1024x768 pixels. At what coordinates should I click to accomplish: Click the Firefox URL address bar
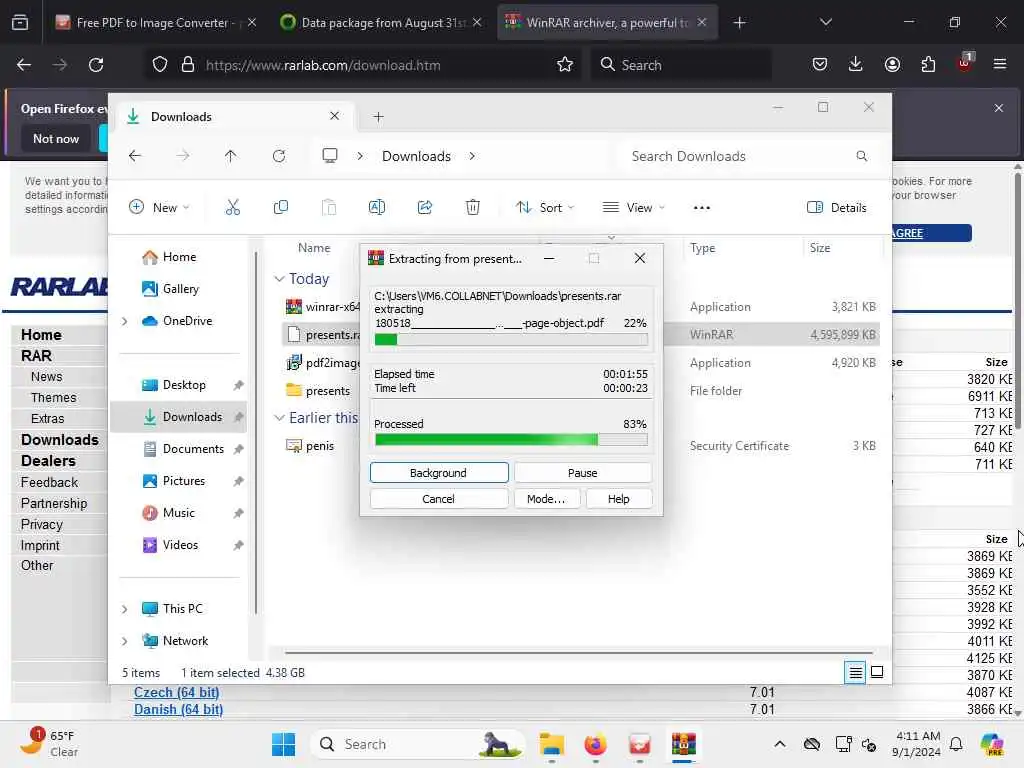(362, 65)
